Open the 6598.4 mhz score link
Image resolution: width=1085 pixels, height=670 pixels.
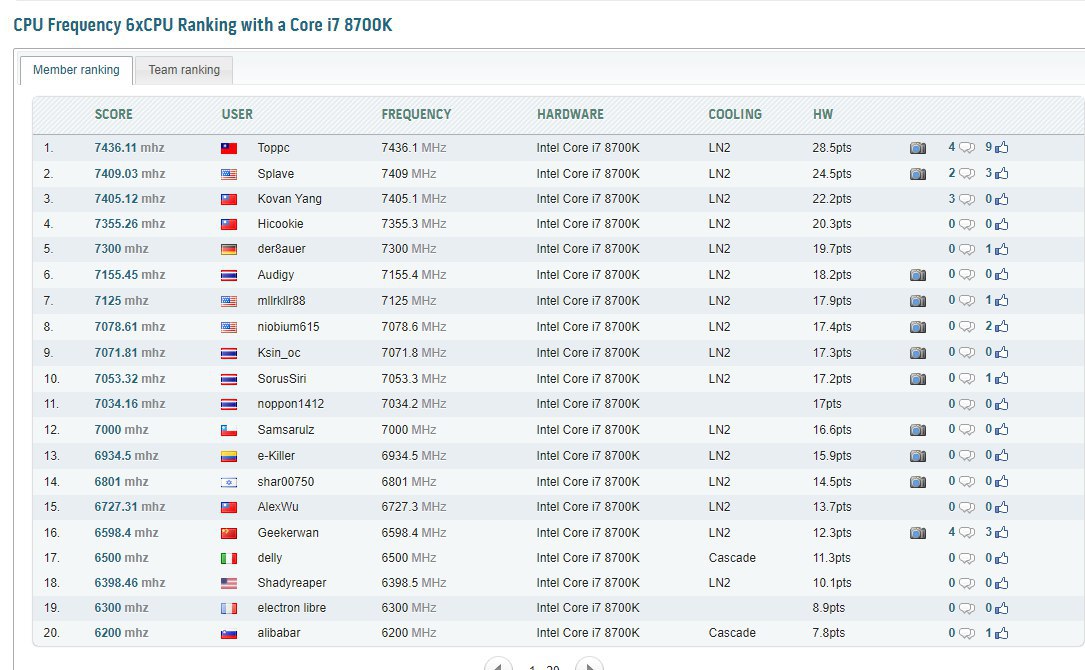(126, 532)
